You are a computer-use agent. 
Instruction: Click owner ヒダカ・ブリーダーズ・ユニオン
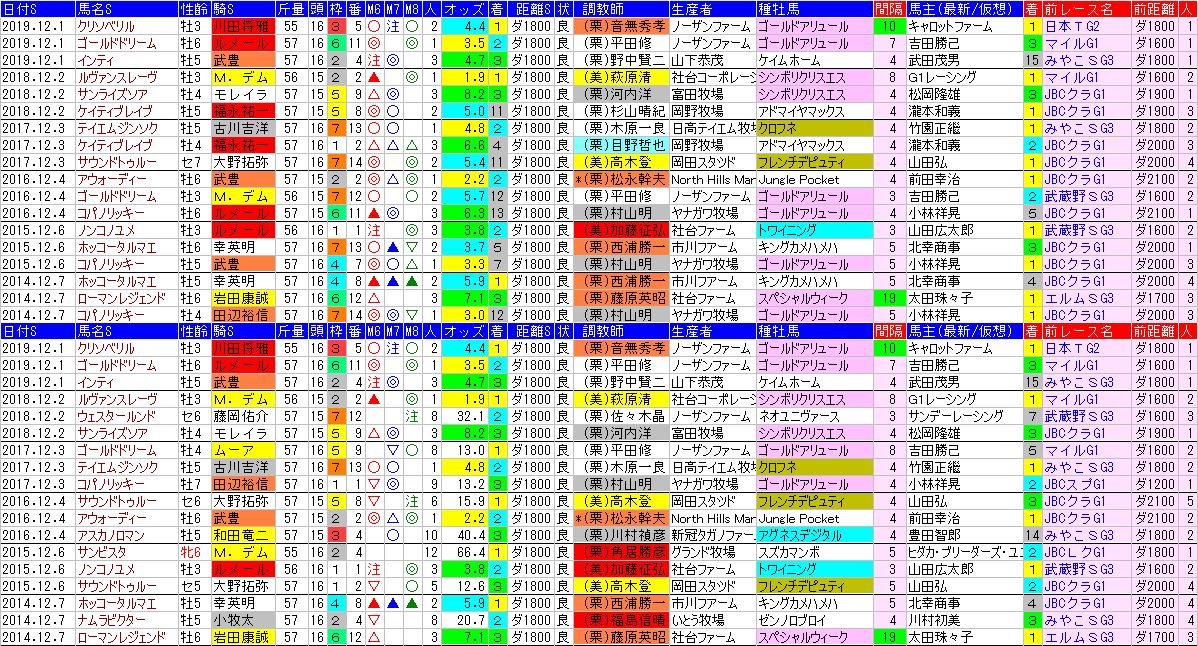tap(965, 552)
